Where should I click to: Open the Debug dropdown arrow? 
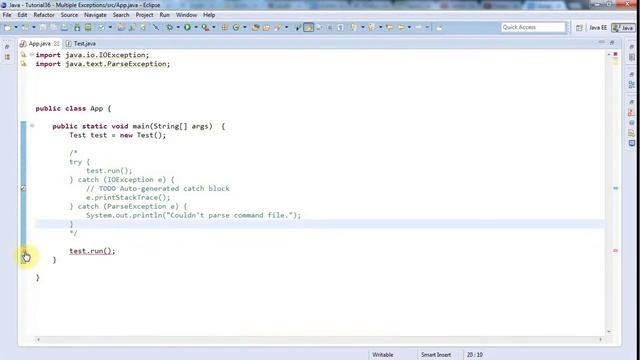(178, 27)
